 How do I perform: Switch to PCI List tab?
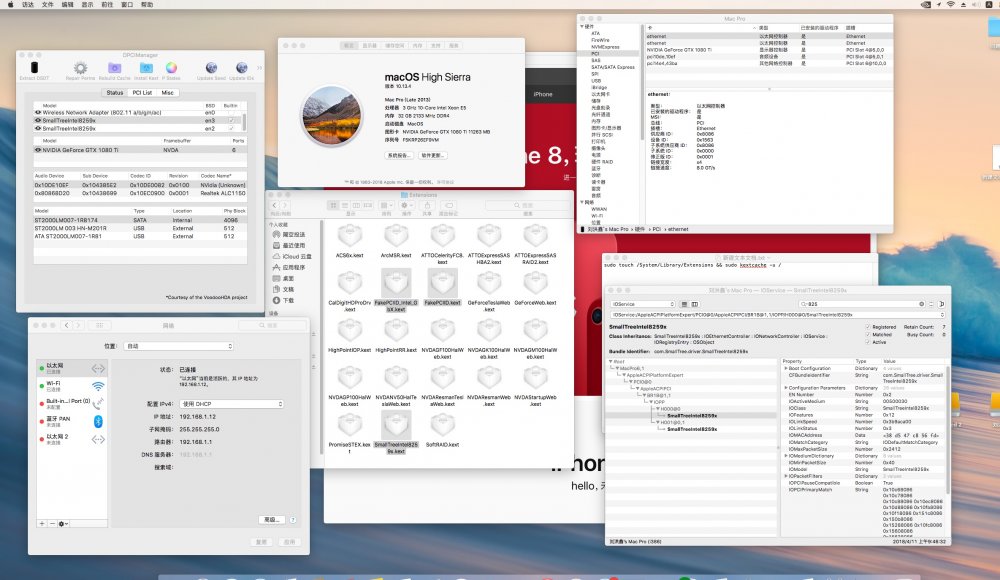(142, 93)
